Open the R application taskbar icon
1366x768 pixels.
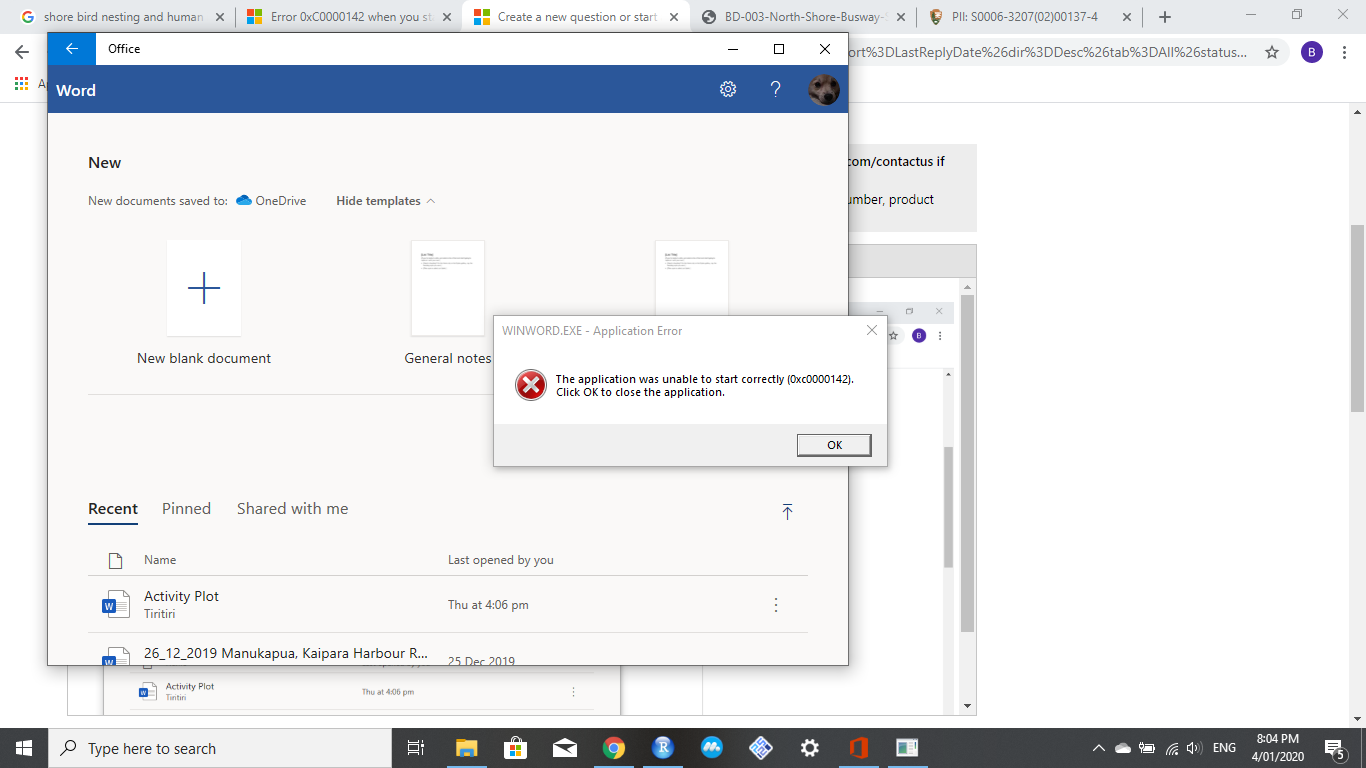662,748
